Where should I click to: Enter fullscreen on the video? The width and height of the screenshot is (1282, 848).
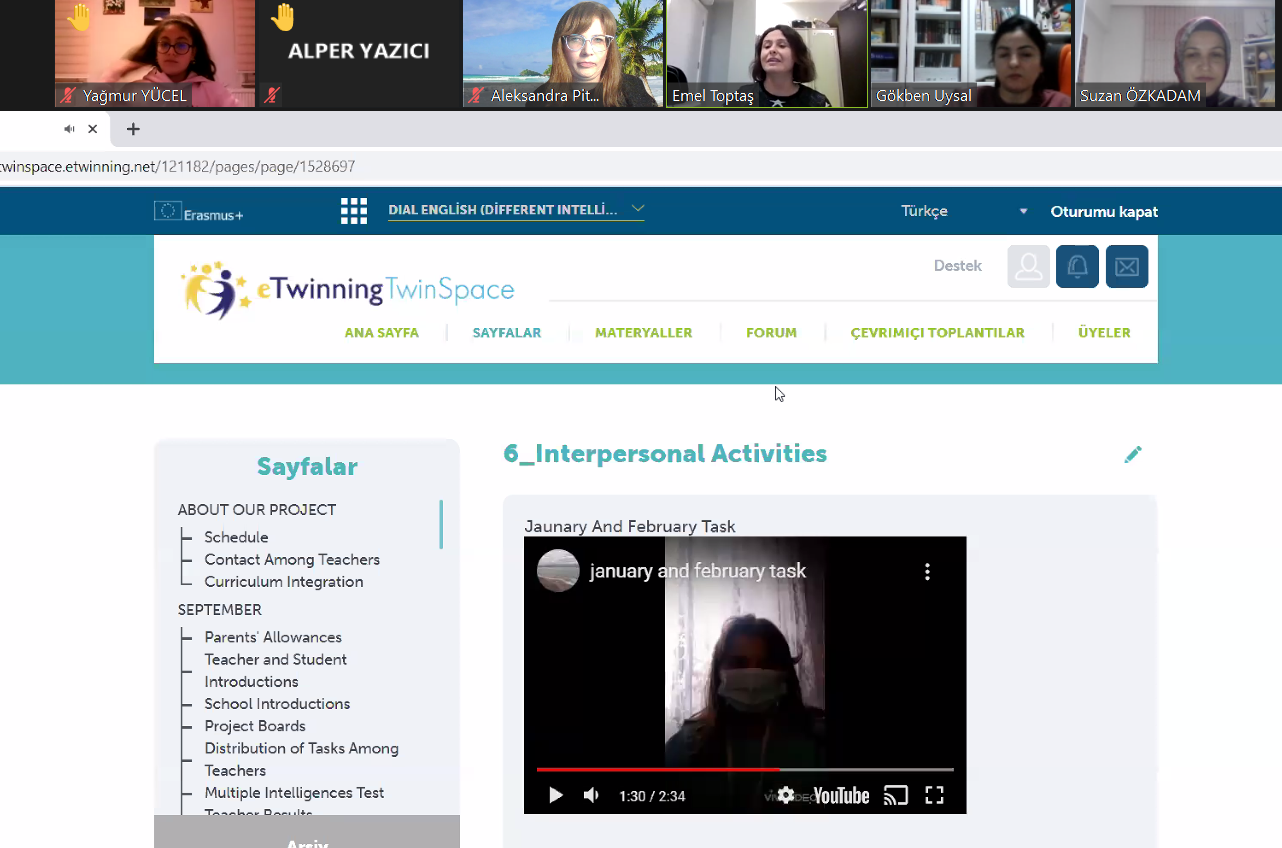pyautogui.click(x=934, y=796)
